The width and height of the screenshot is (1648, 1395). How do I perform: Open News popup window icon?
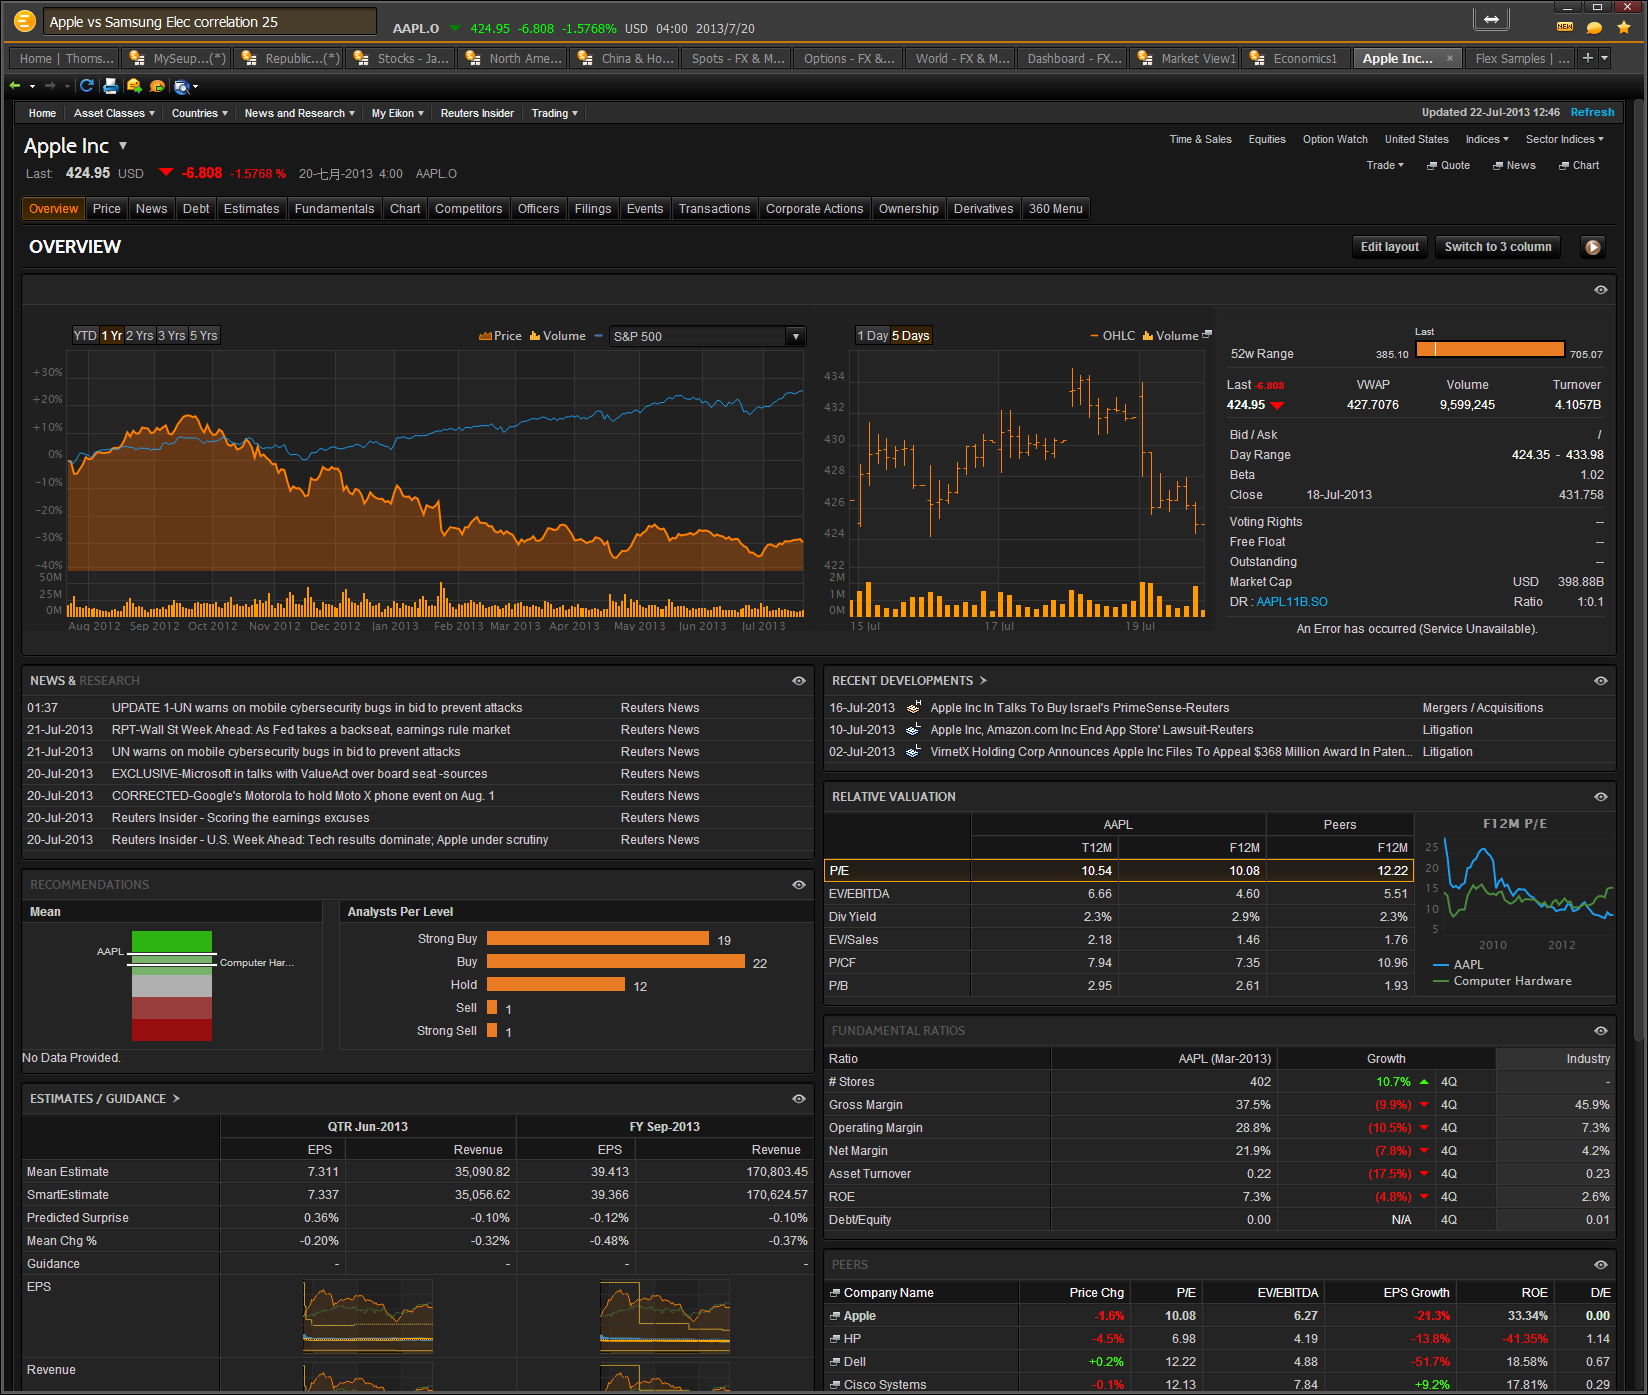1498,166
